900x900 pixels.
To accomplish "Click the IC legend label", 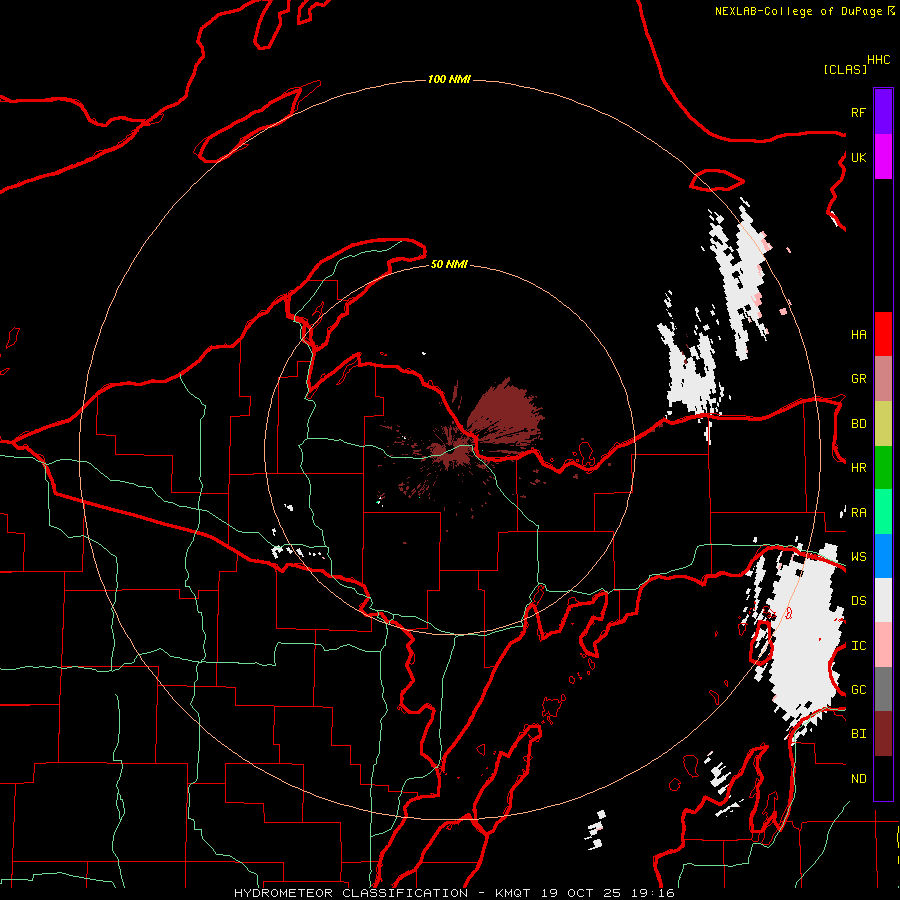I will [858, 646].
